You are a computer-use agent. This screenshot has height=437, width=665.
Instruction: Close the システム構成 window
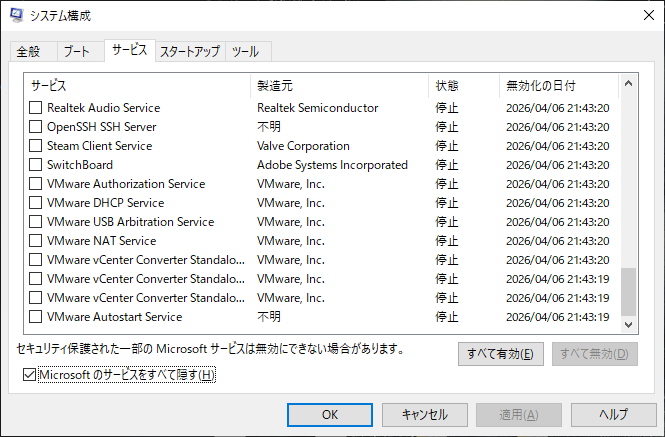(x=648, y=15)
